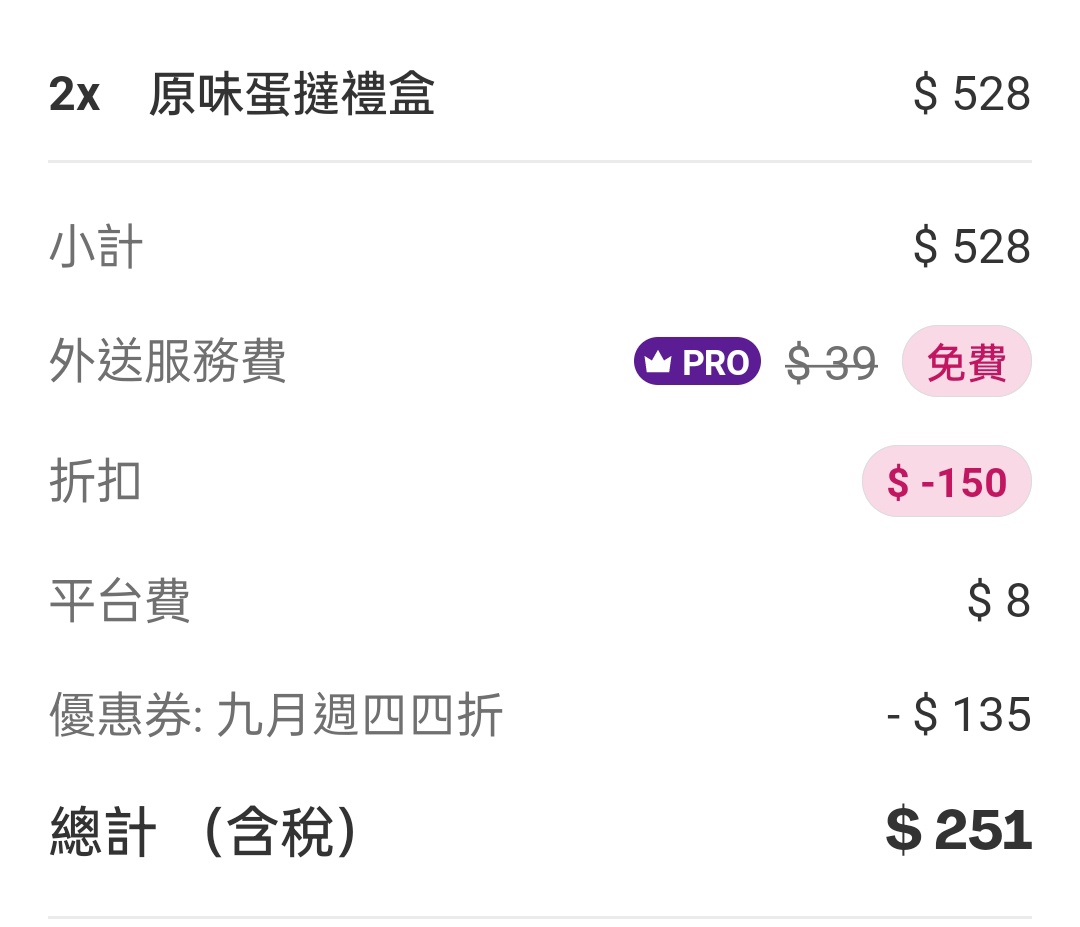Tap the 折扣 discount label

click(x=95, y=482)
